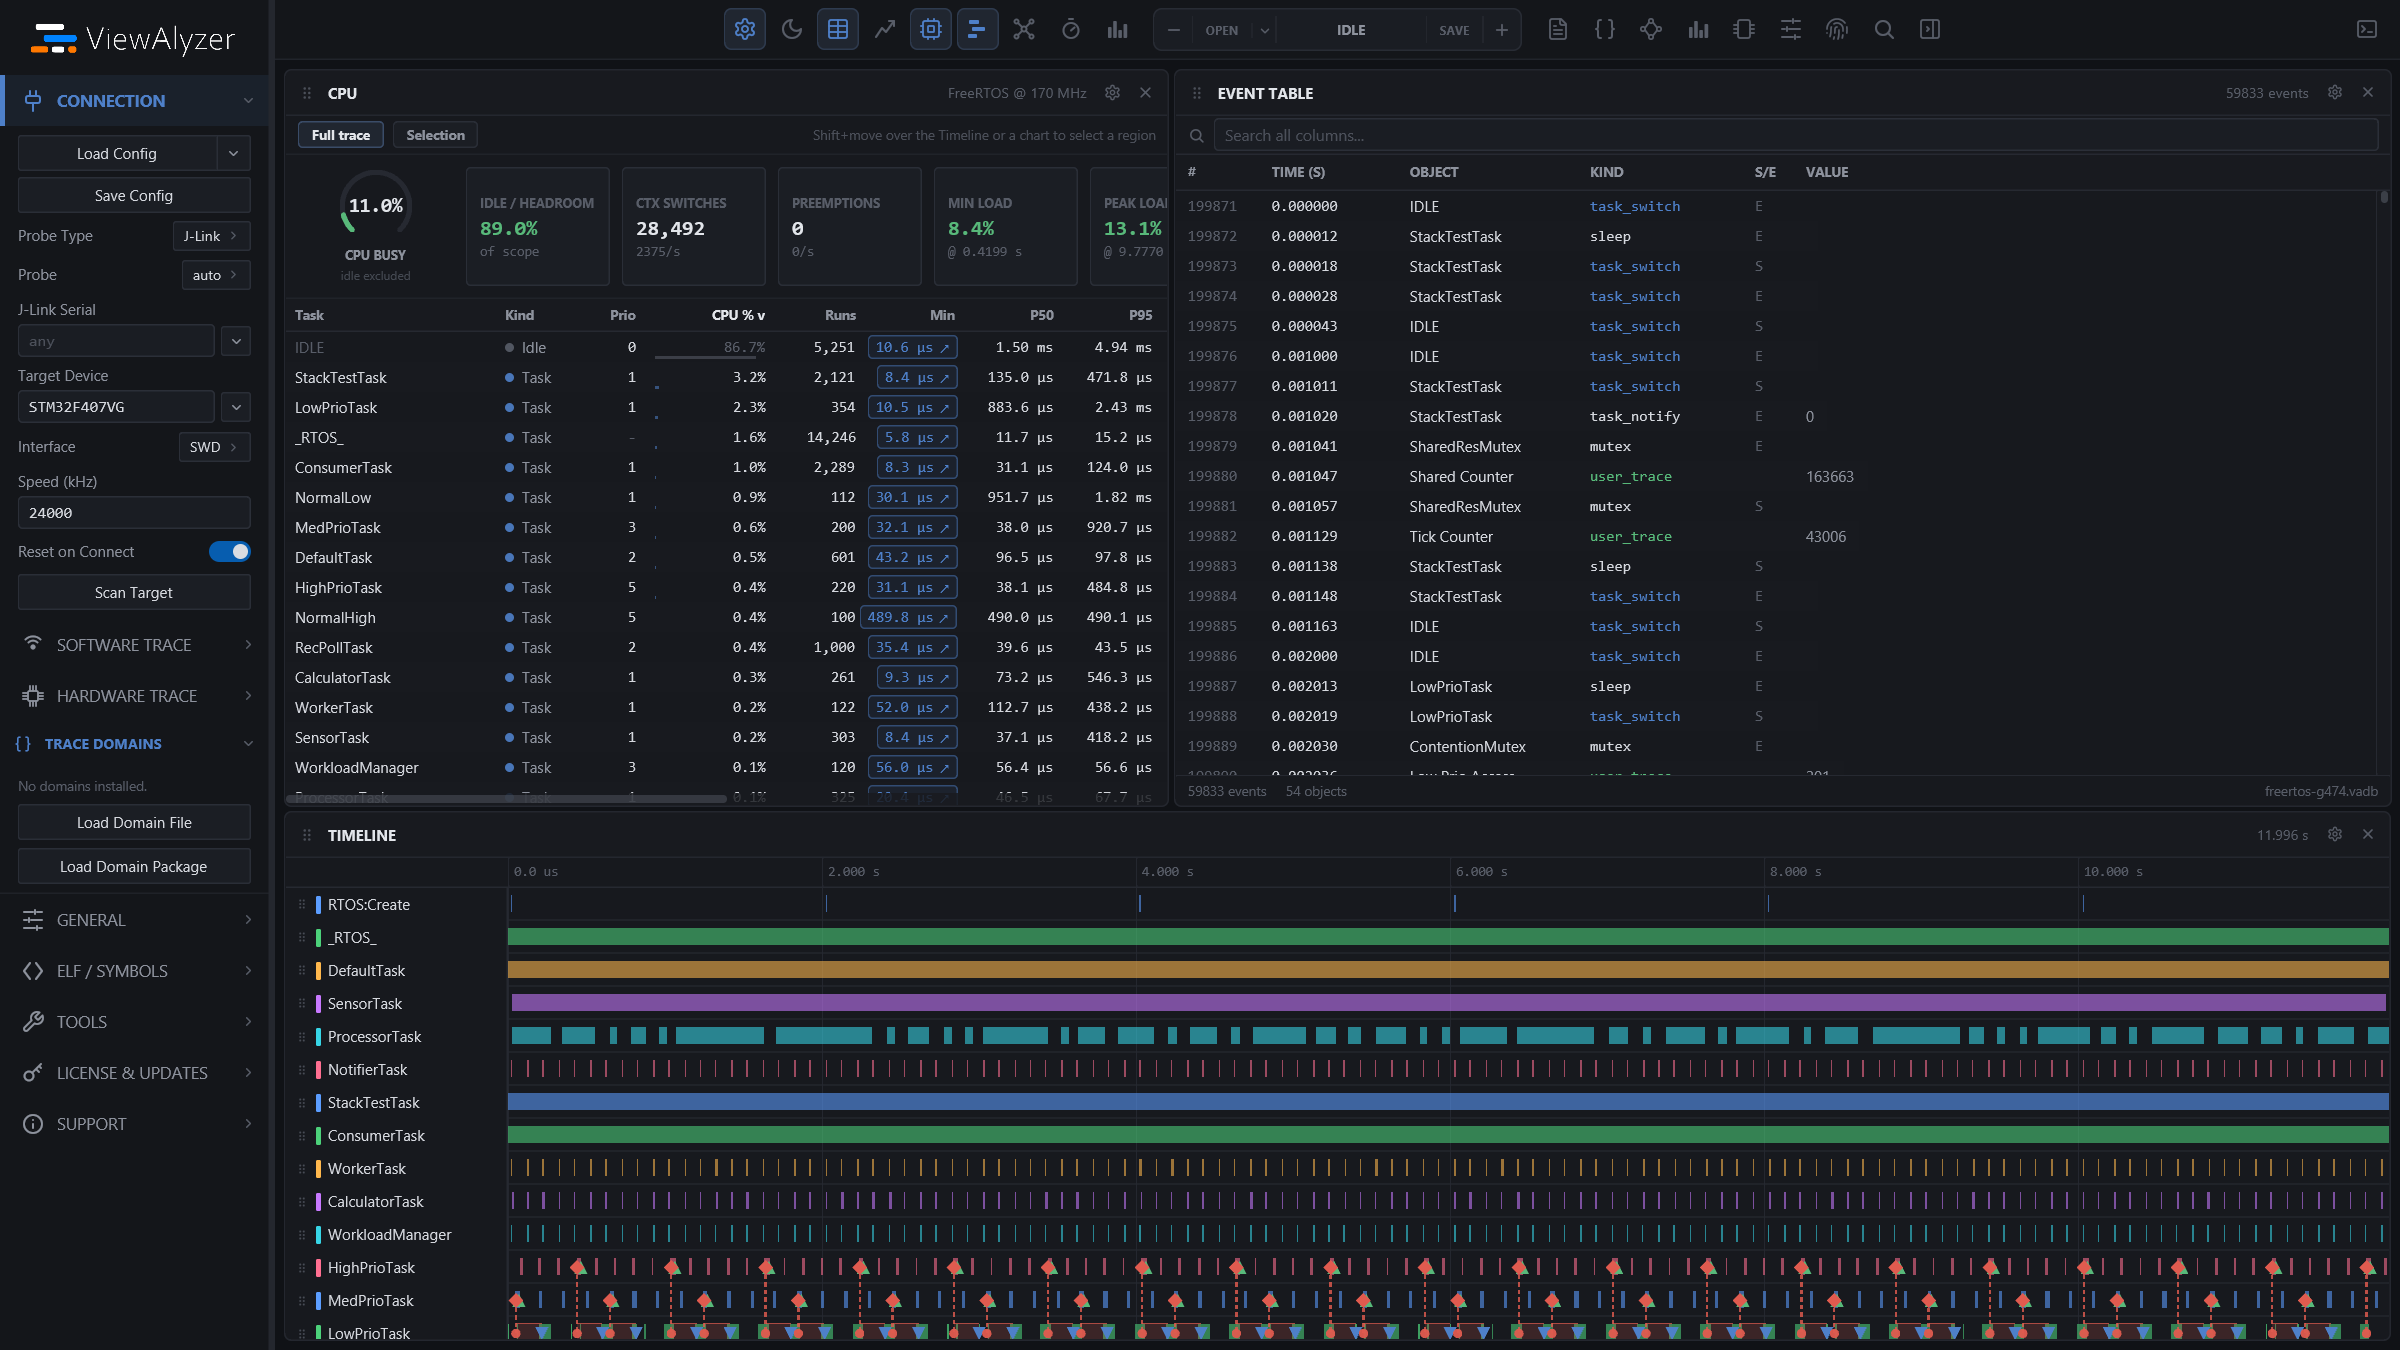
Task: Select the Selection tab
Action: (435, 135)
